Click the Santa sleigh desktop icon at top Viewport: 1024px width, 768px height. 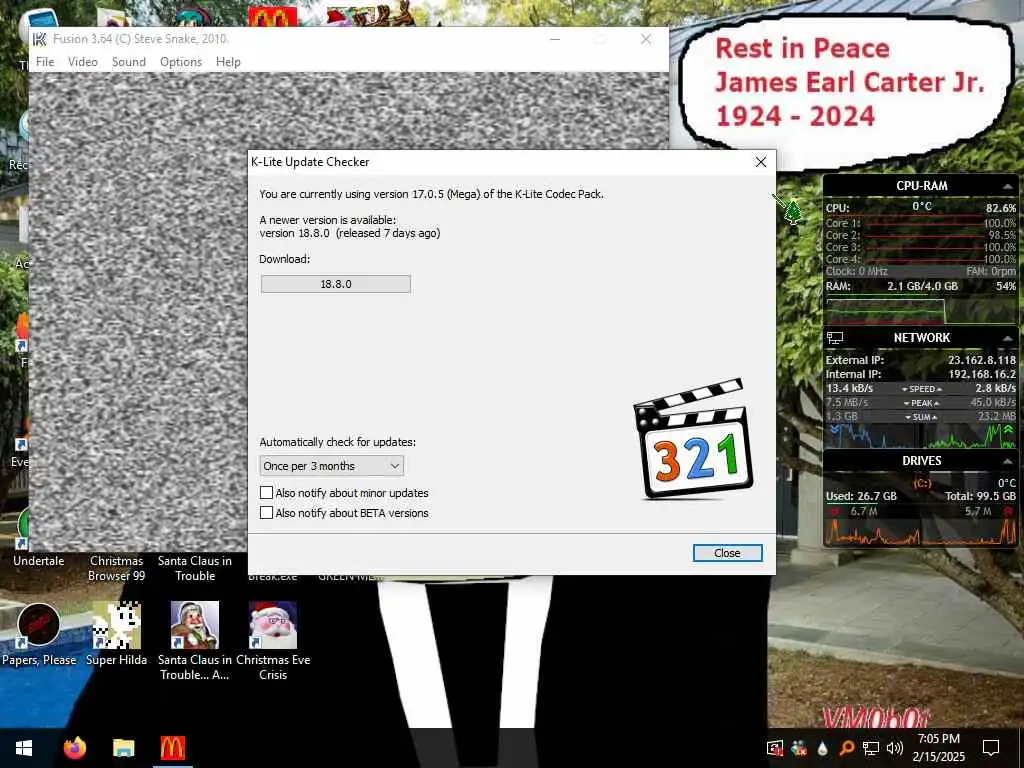coord(370,14)
